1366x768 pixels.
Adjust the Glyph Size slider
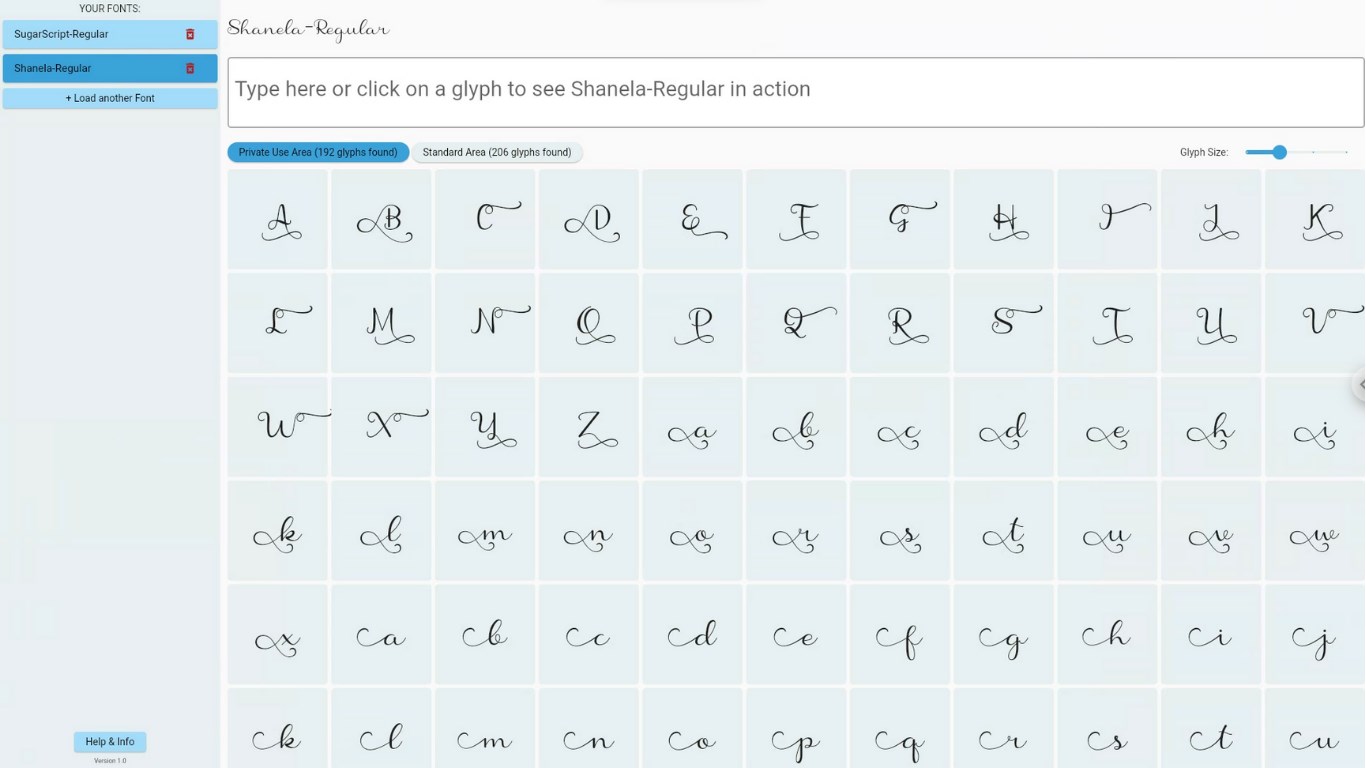point(1279,152)
